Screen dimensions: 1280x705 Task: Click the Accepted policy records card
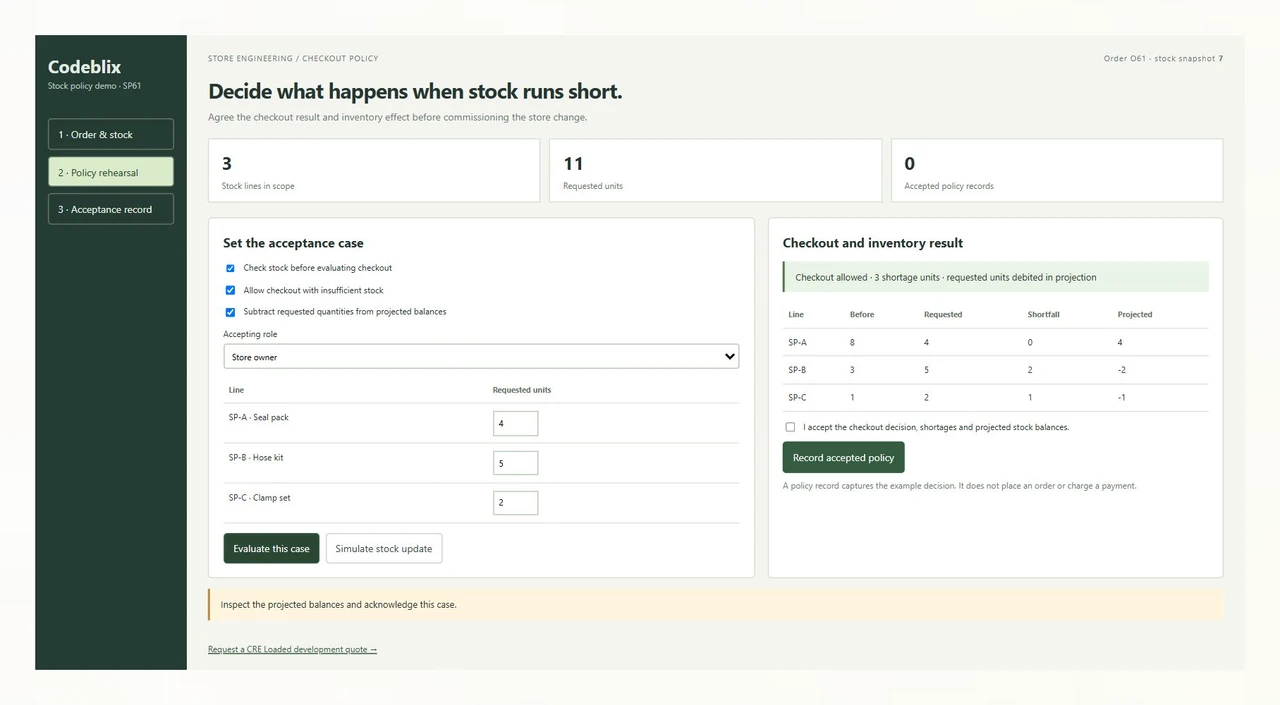point(1057,170)
